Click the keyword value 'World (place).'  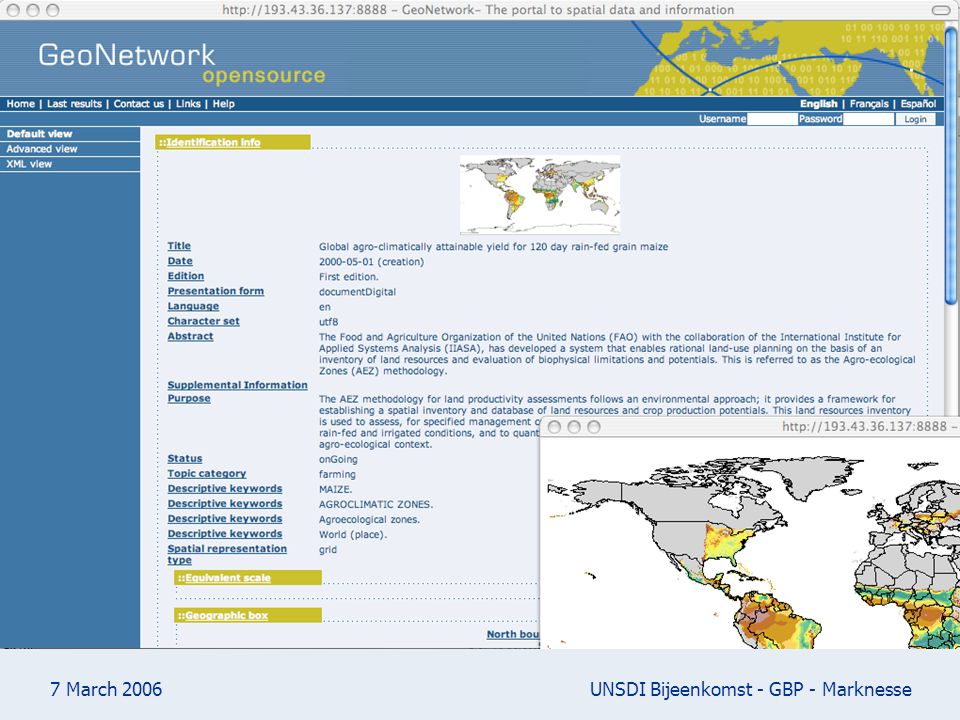(353, 534)
